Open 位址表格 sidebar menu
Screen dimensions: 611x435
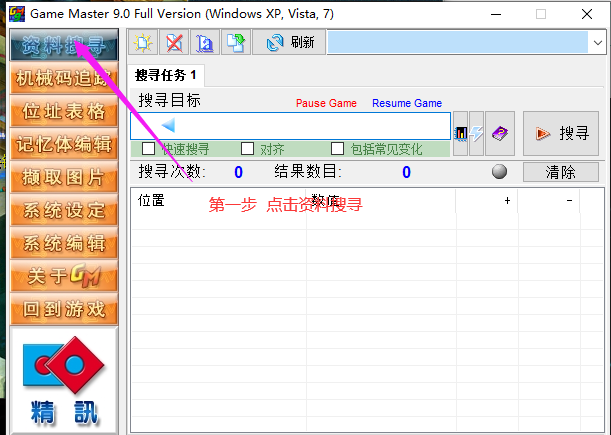click(x=64, y=111)
